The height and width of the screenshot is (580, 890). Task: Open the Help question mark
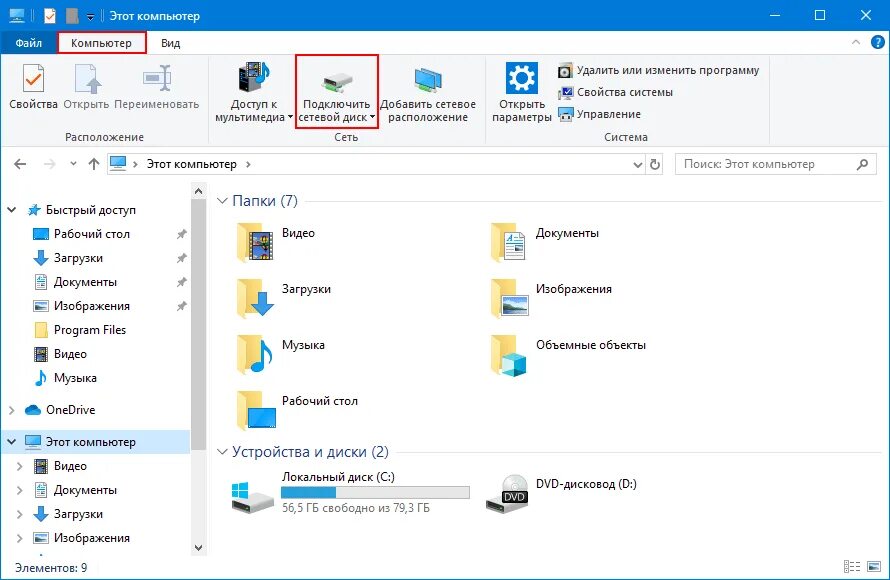point(878,42)
